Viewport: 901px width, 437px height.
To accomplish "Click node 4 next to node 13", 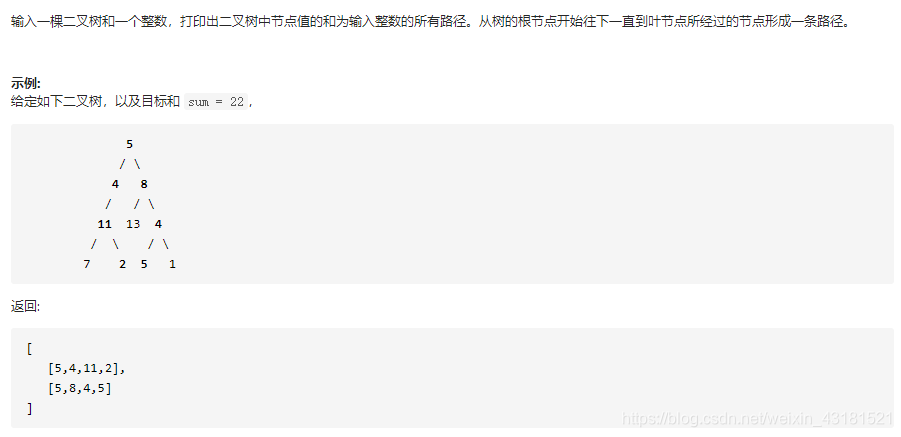I will [x=158, y=224].
